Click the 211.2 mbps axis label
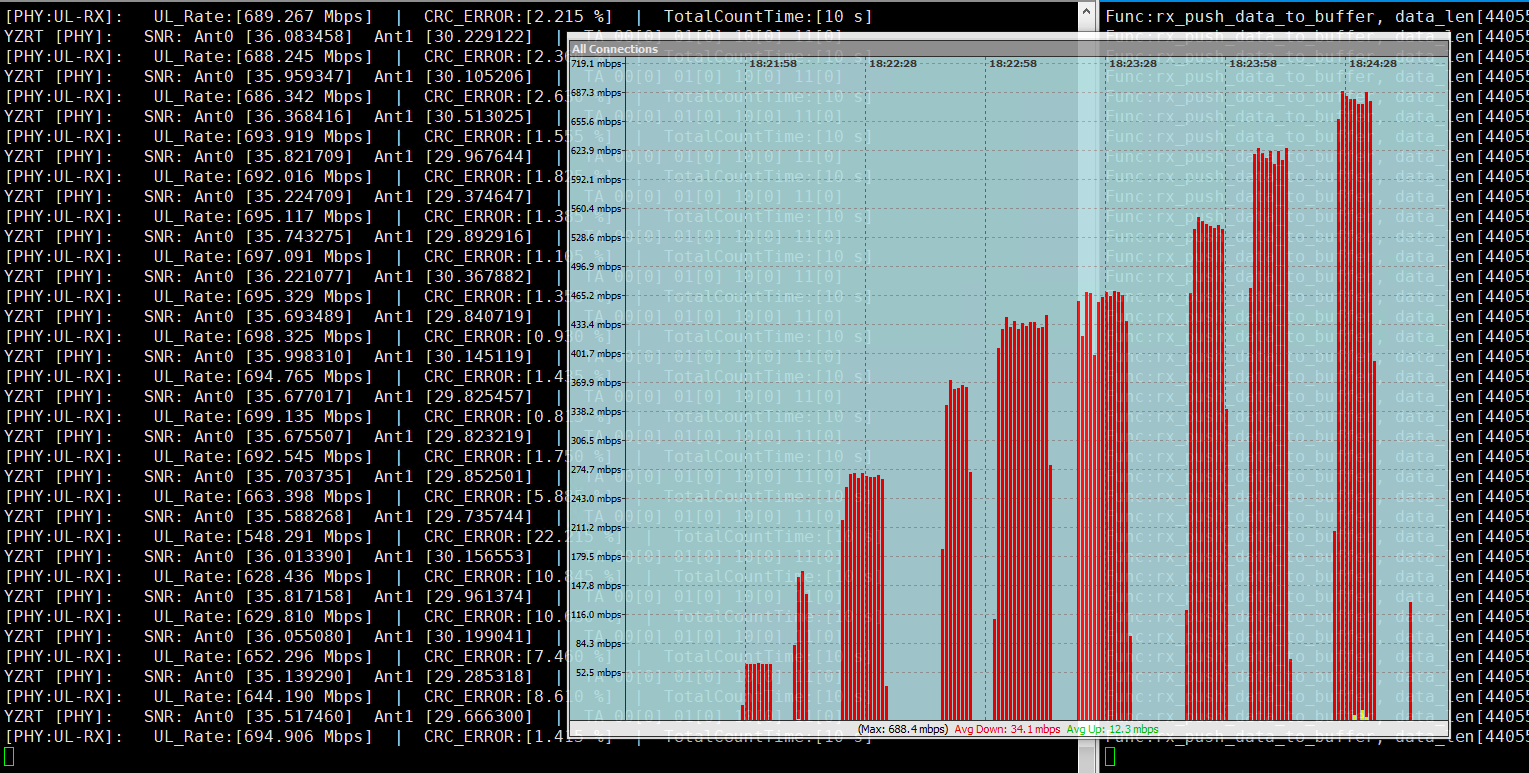The height and width of the screenshot is (773, 1529). tap(596, 527)
